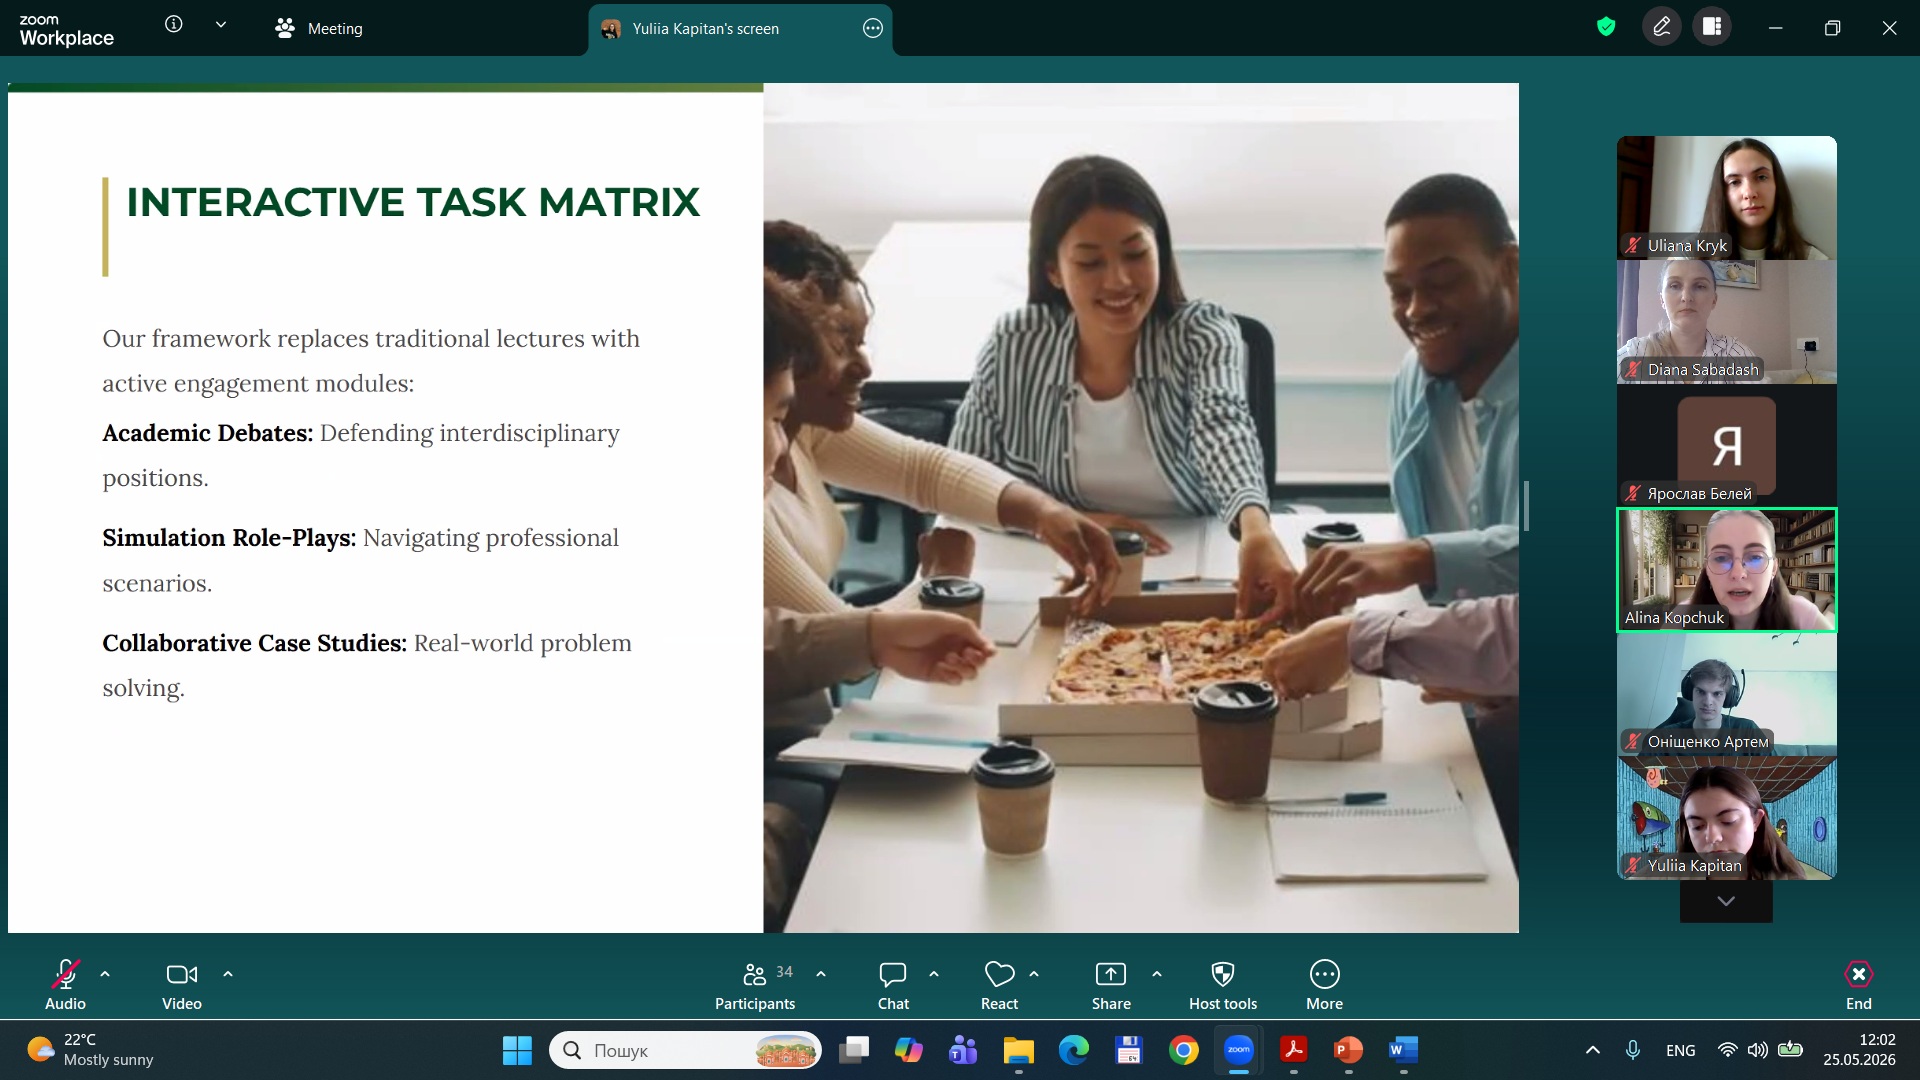Open the Chat panel
Image resolution: width=1920 pixels, height=1080 pixels.
click(893, 985)
